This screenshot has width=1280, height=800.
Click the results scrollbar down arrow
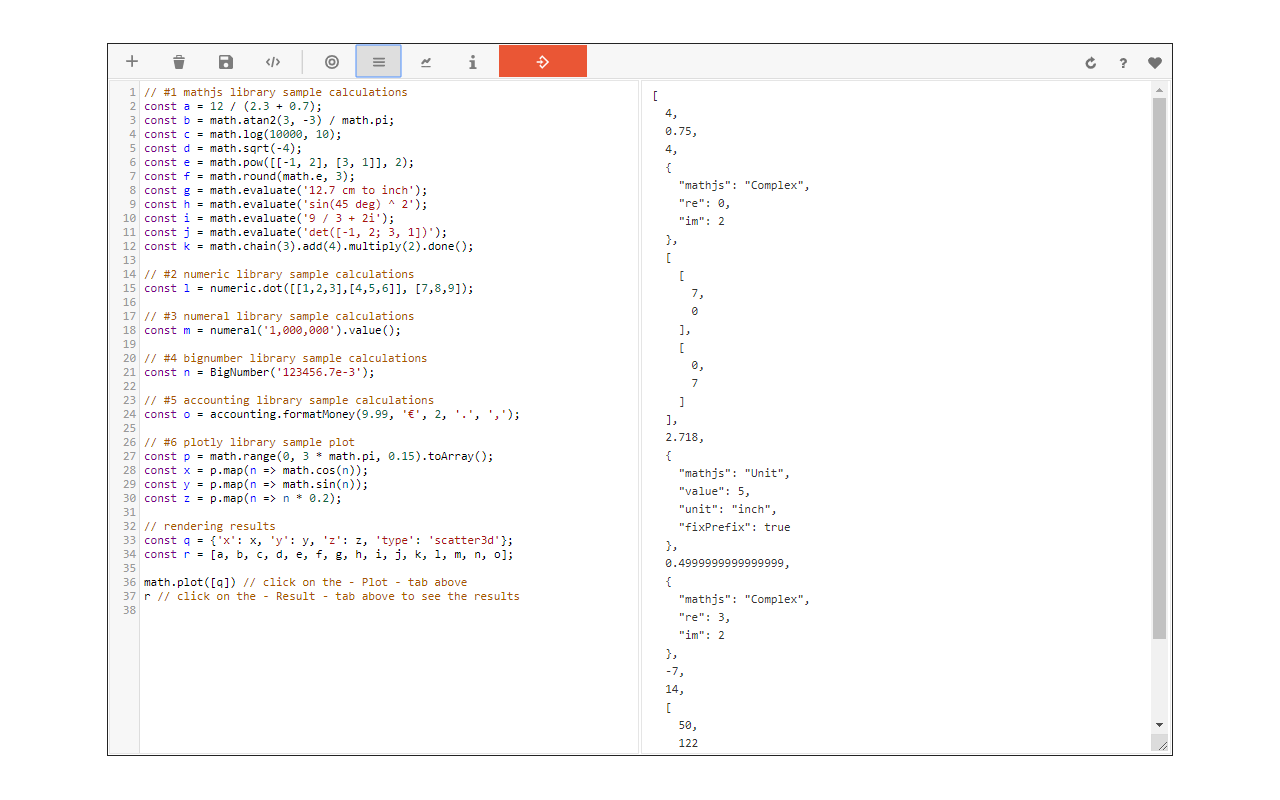point(1160,724)
